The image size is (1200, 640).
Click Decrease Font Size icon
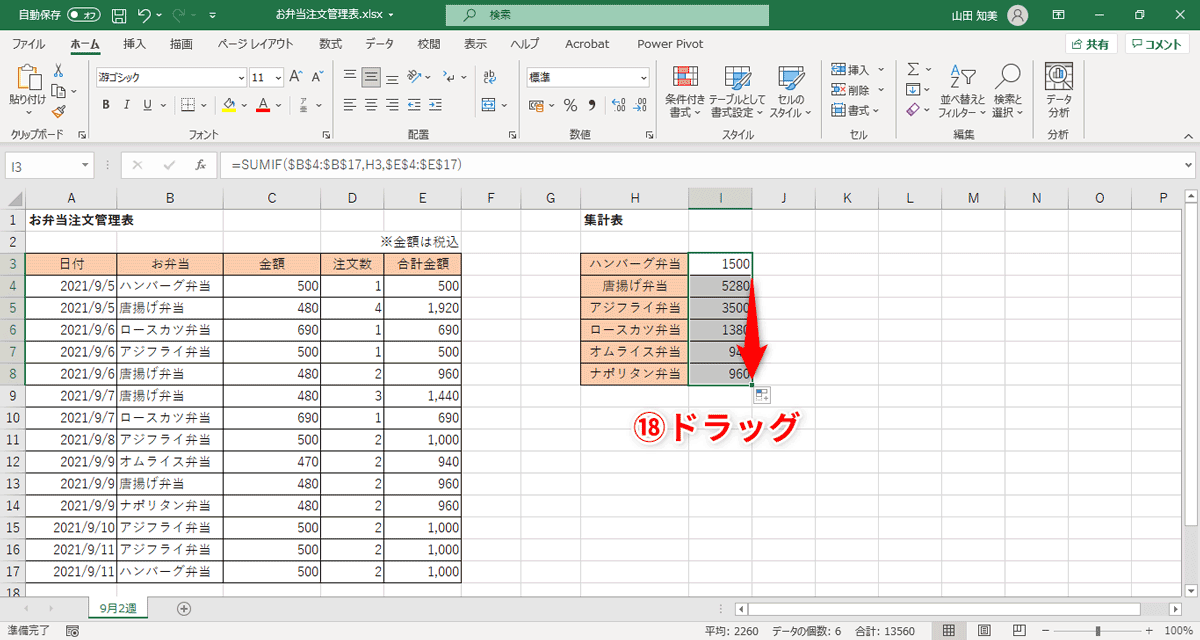coord(316,77)
